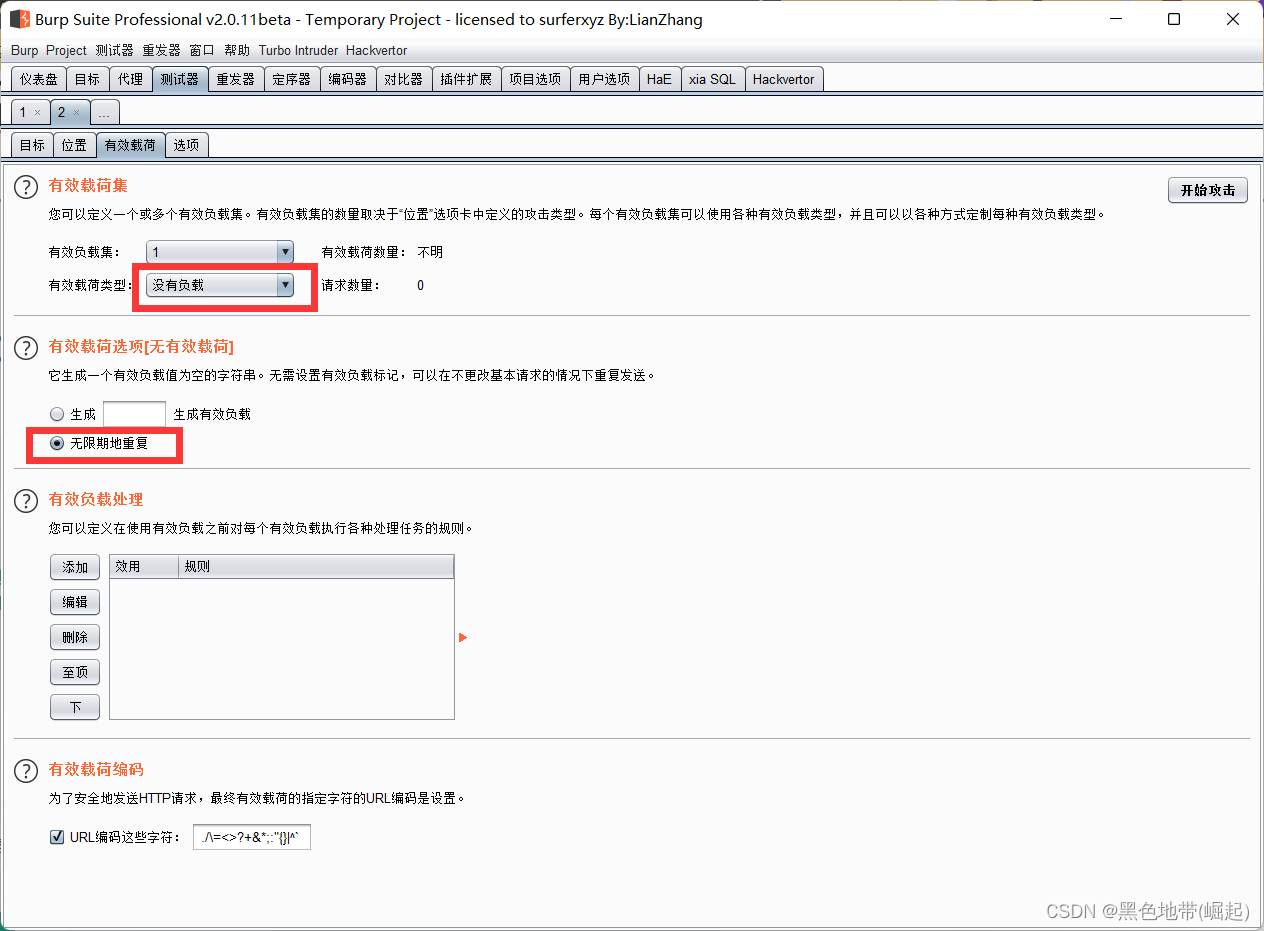Switch to the 编码器 tab

pos(348,79)
